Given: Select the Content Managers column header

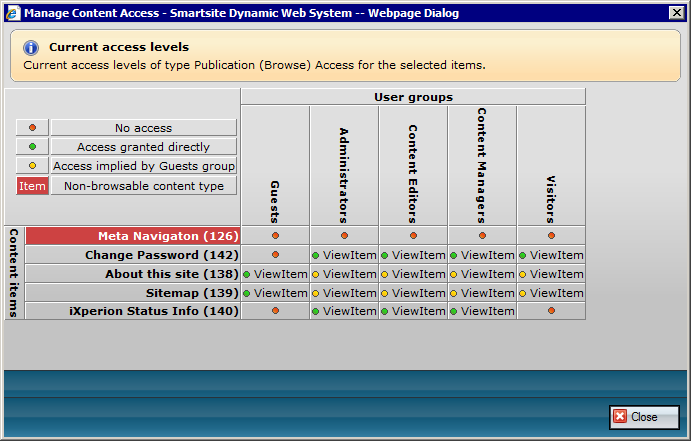Looking at the screenshot, I should (482, 166).
